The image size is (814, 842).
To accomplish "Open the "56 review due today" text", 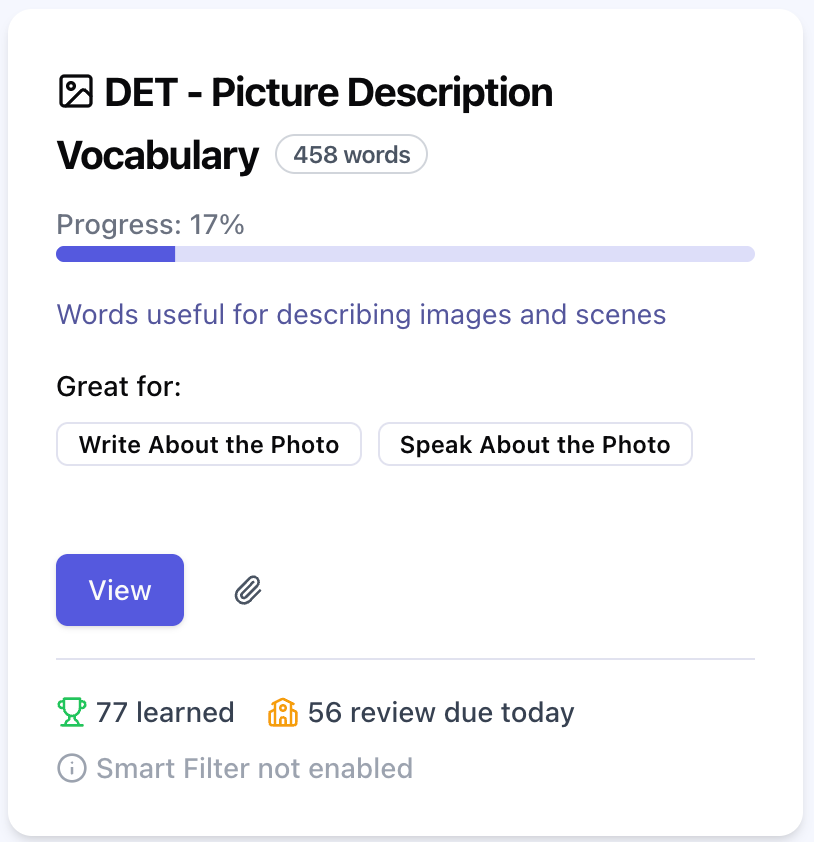I will point(441,713).
